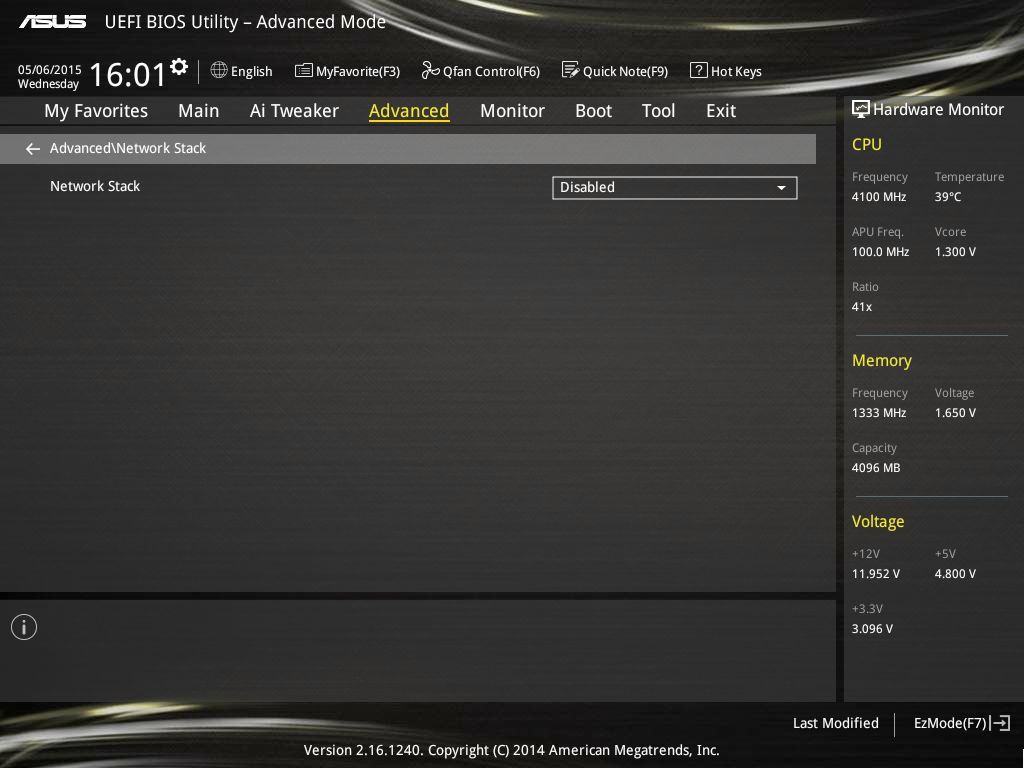
Task: Click the info circle icon in help area
Action: click(24, 627)
